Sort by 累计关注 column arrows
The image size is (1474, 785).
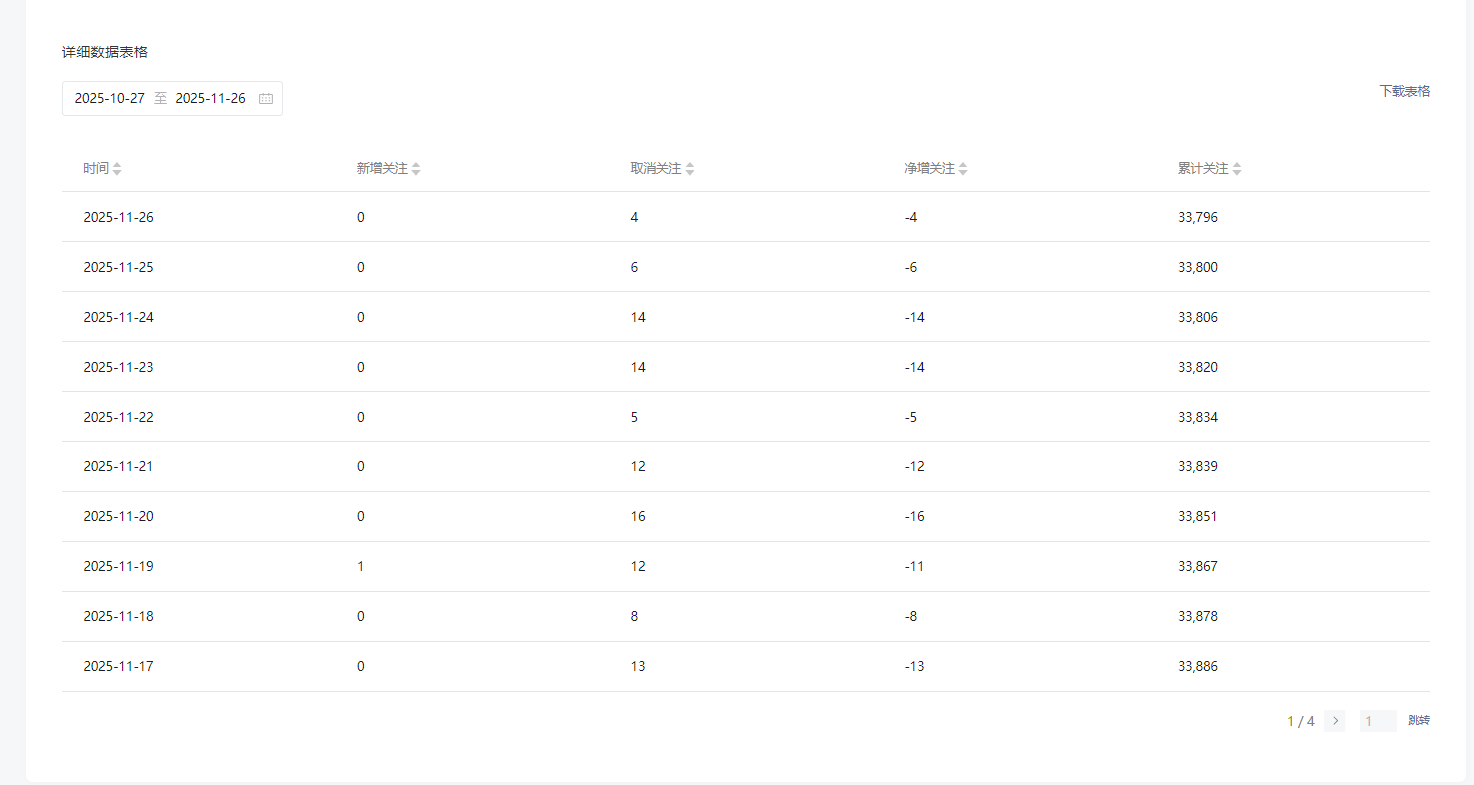point(1237,169)
